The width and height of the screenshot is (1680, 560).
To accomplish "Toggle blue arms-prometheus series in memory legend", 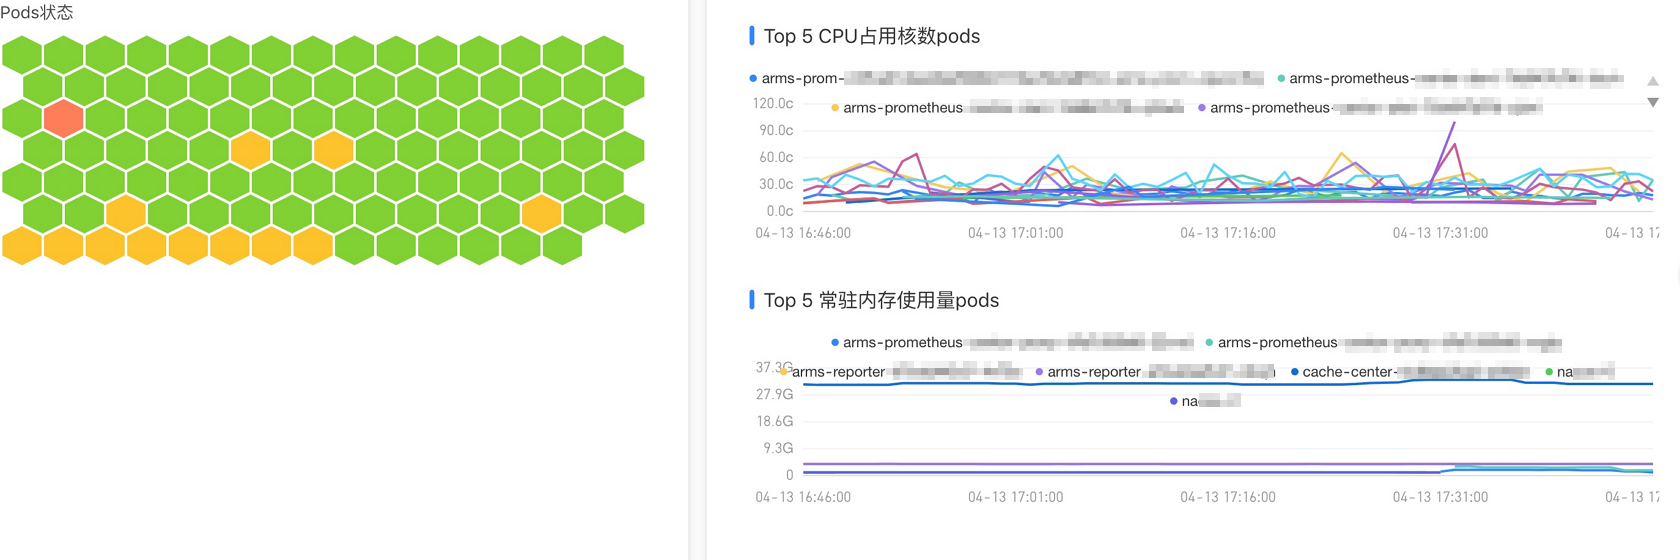I will [1012, 342].
